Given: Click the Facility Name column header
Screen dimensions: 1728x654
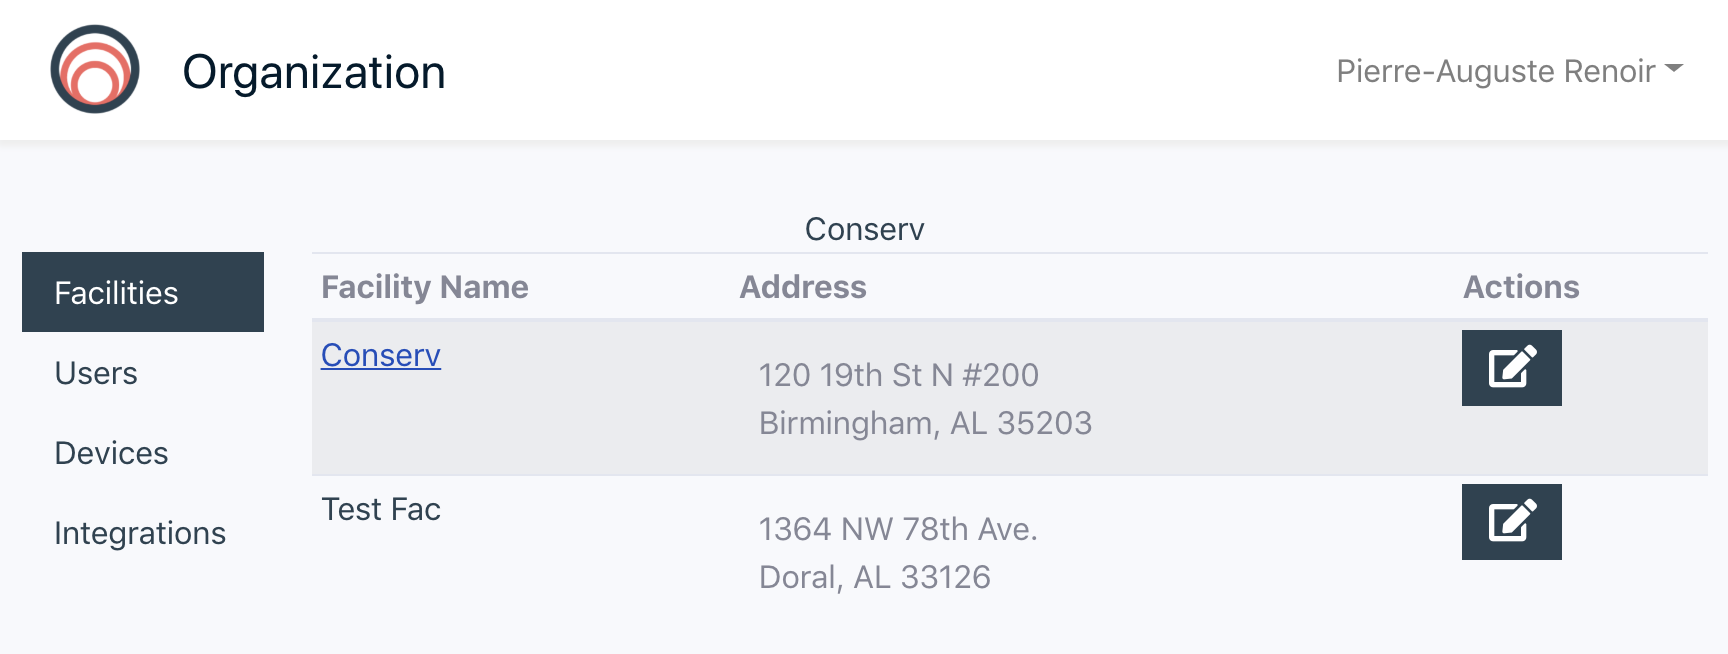Looking at the screenshot, I should pos(425,287).
